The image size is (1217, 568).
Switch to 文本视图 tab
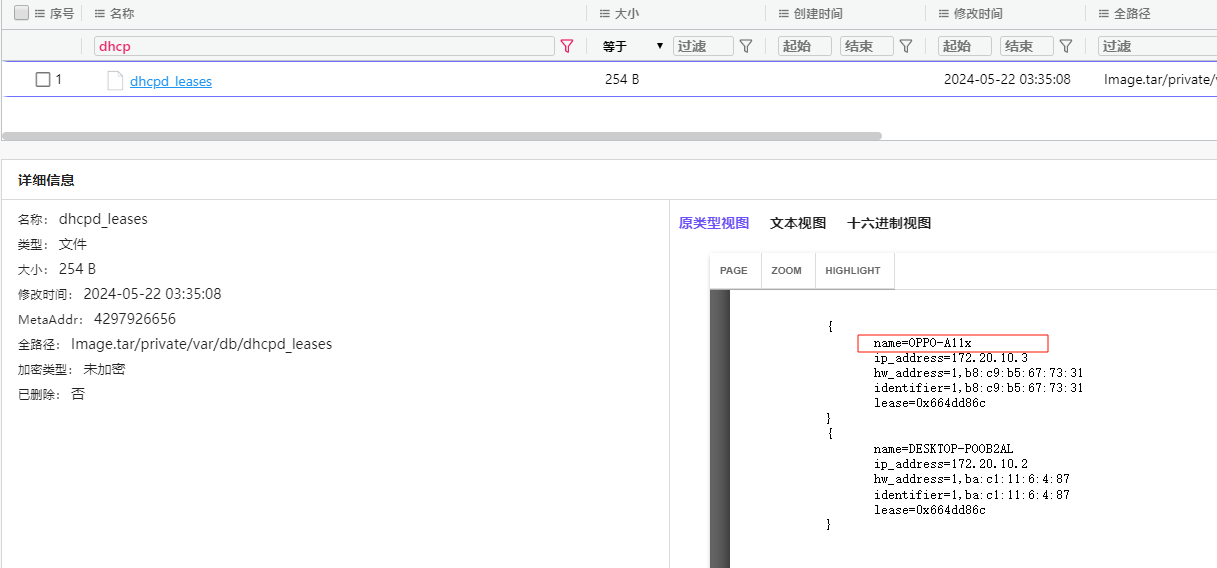pos(798,223)
